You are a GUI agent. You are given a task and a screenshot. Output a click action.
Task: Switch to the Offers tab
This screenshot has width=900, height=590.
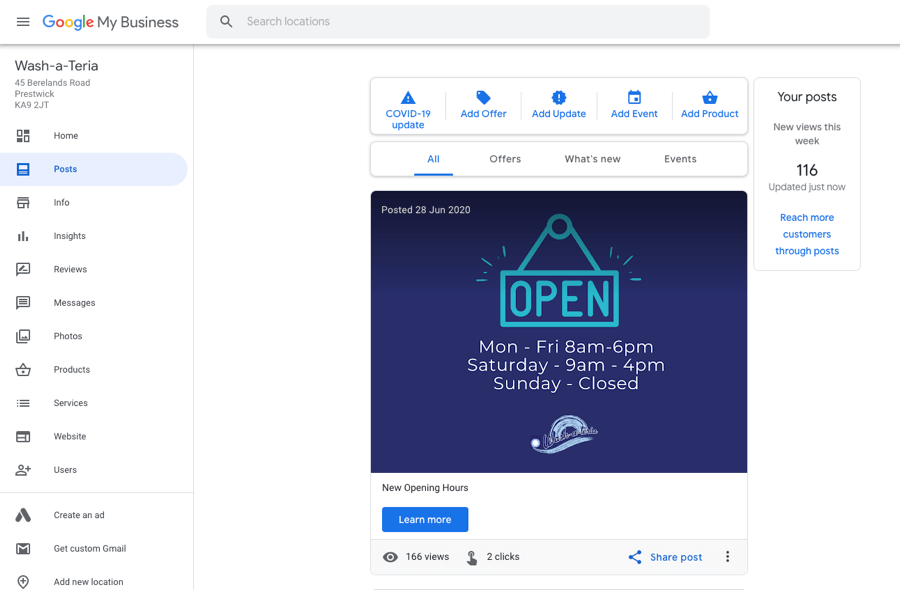pos(505,159)
